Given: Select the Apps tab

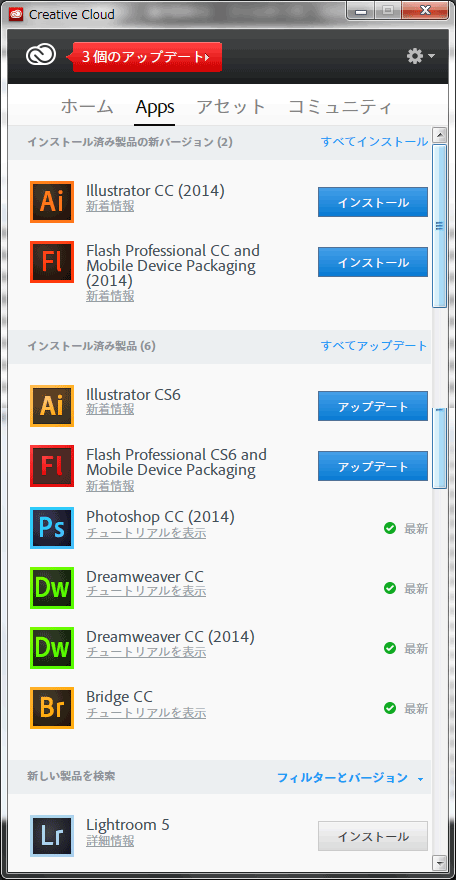Looking at the screenshot, I should click(x=155, y=106).
